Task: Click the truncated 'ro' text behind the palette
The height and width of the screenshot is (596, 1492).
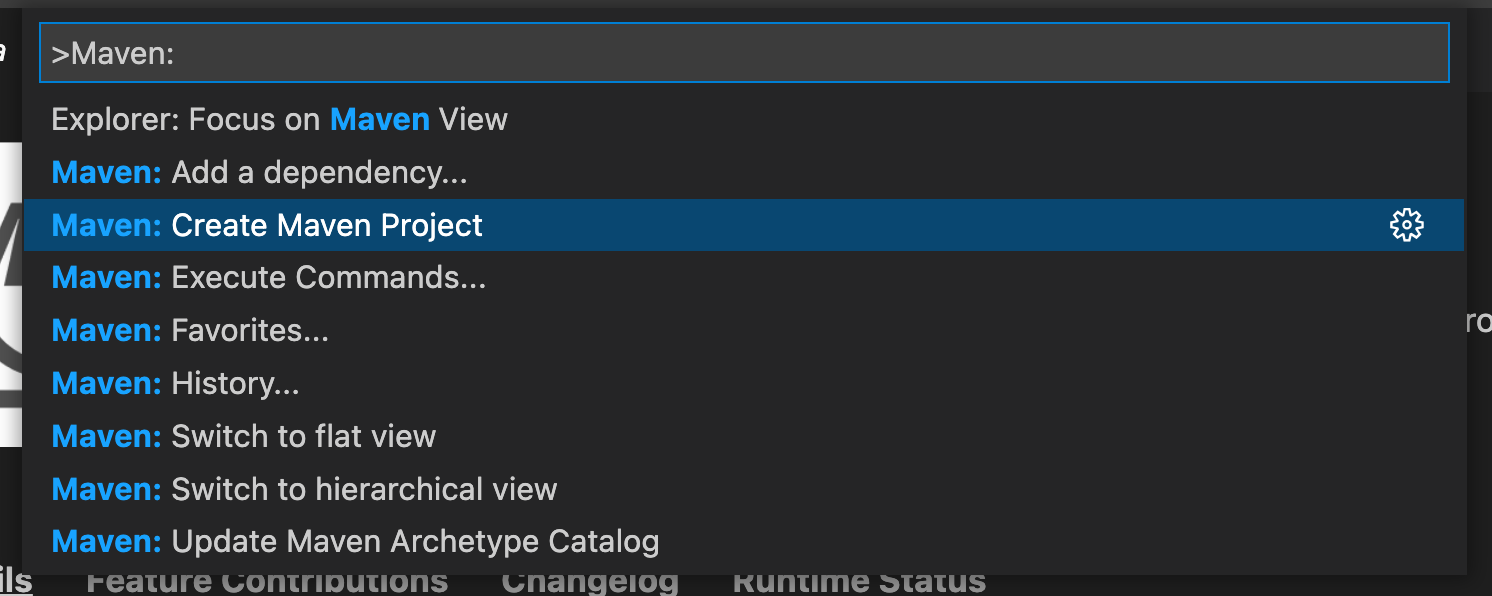Action: click(x=1478, y=323)
